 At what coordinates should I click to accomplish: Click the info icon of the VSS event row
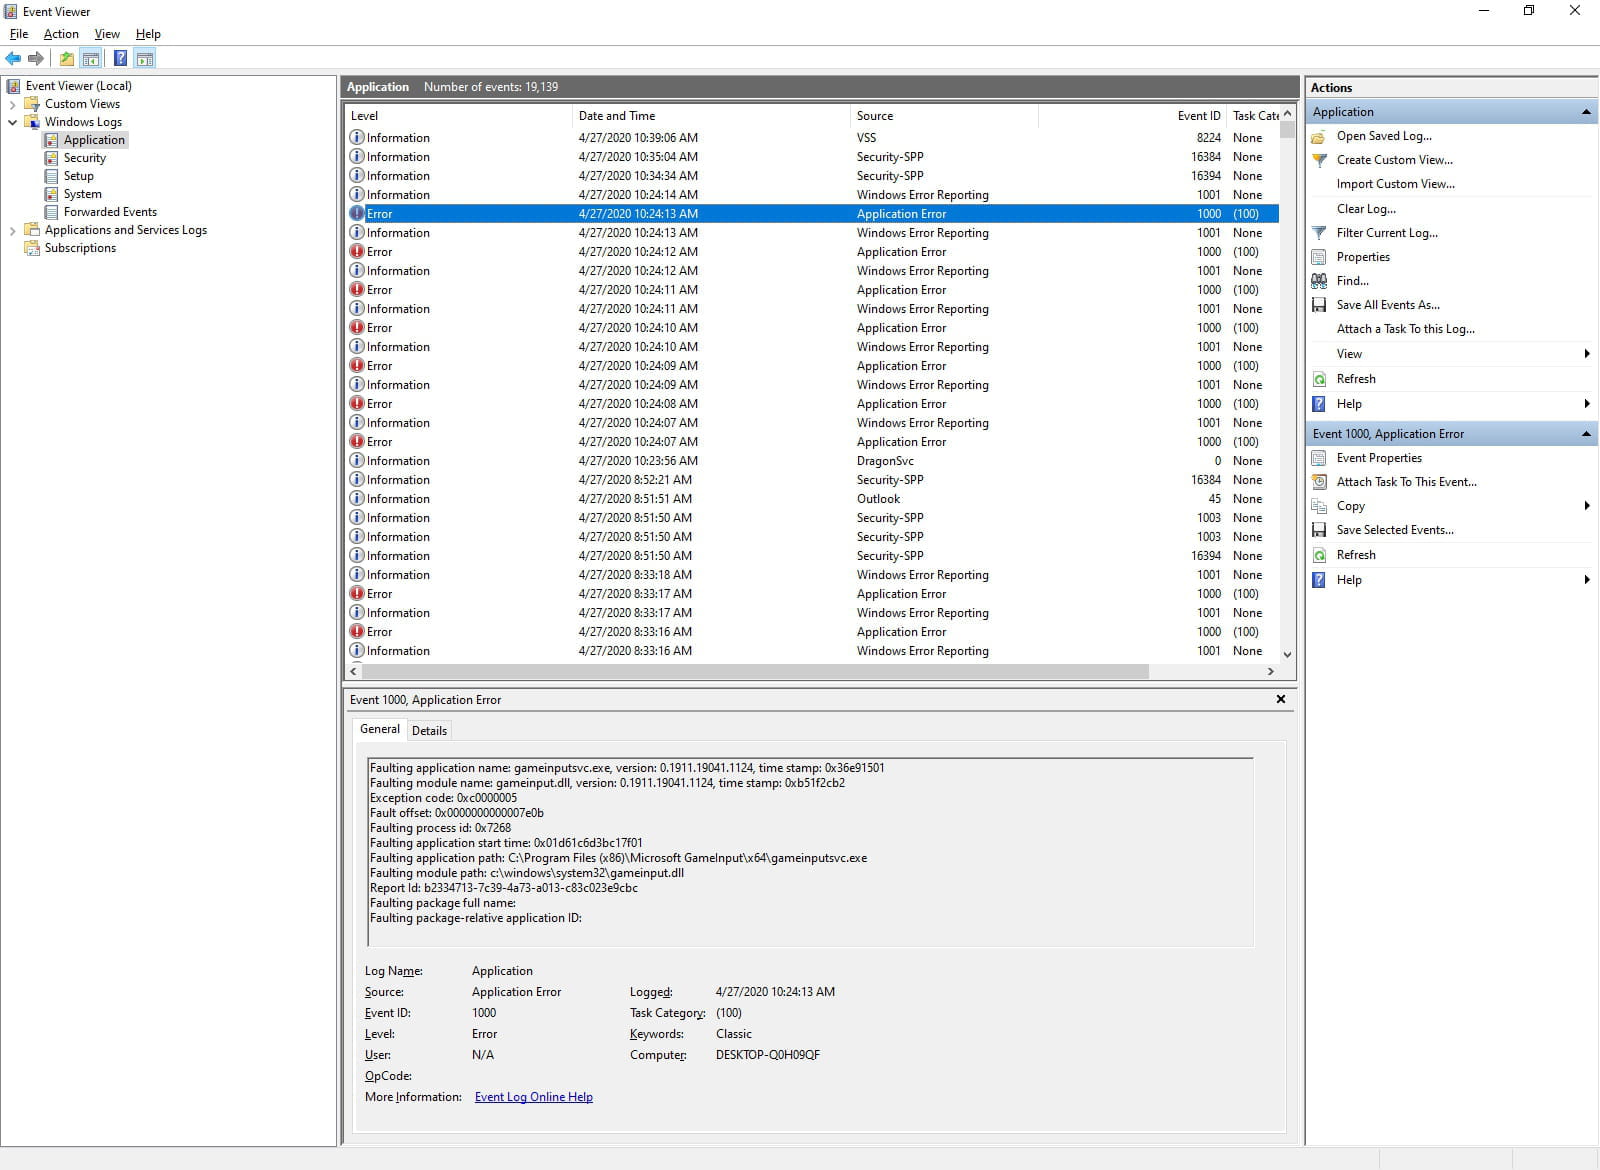point(356,138)
